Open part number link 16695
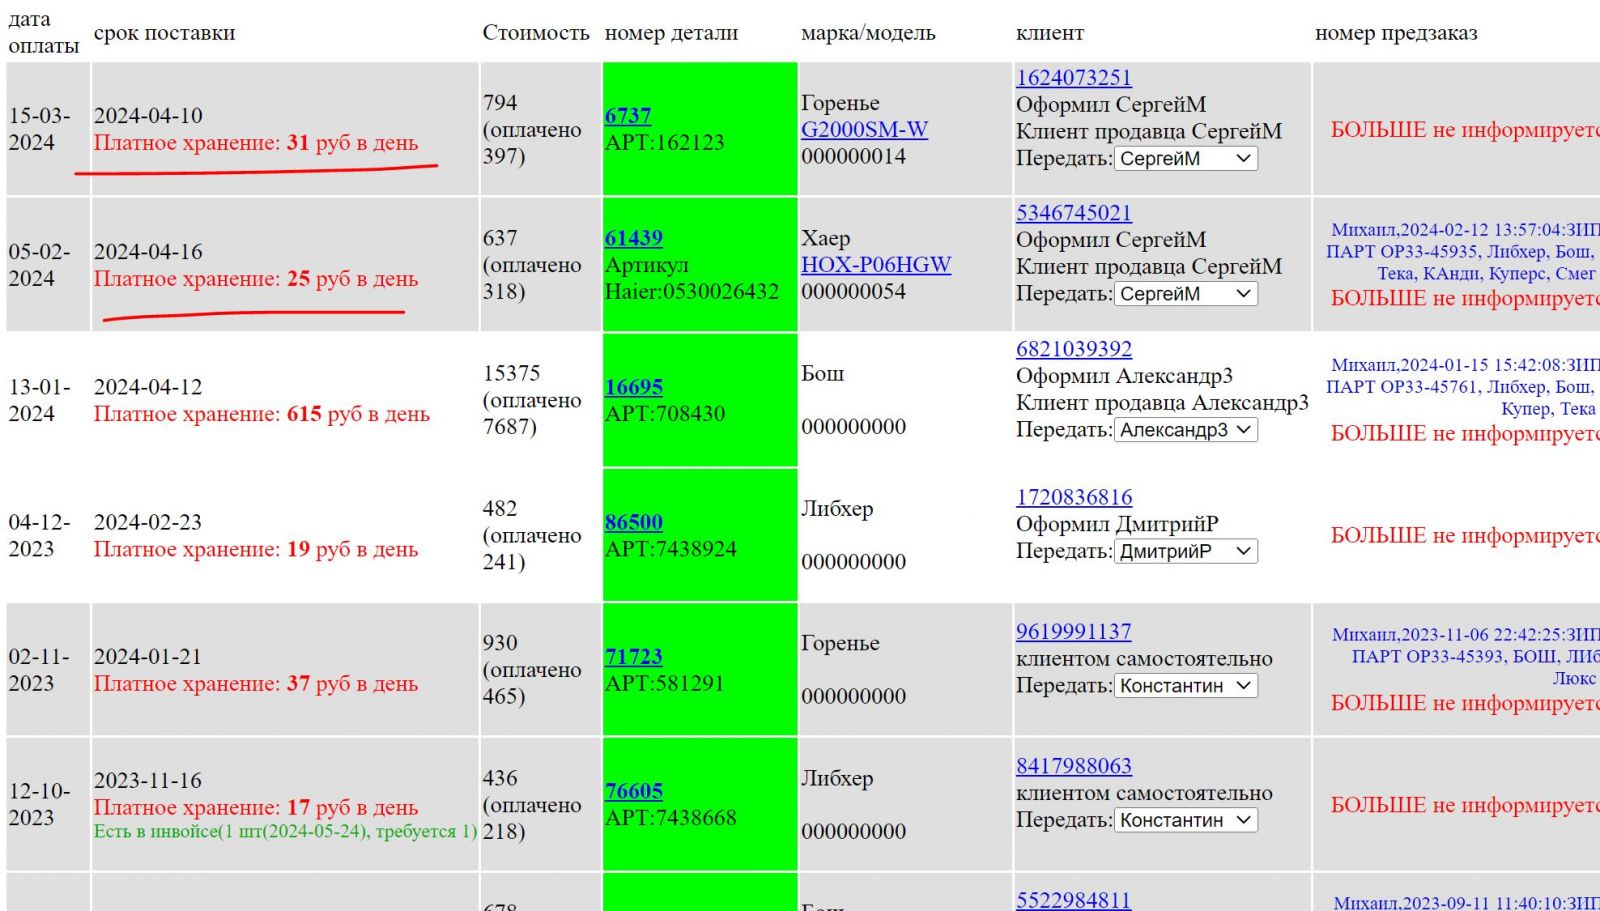This screenshot has width=1600, height=911. point(633,387)
